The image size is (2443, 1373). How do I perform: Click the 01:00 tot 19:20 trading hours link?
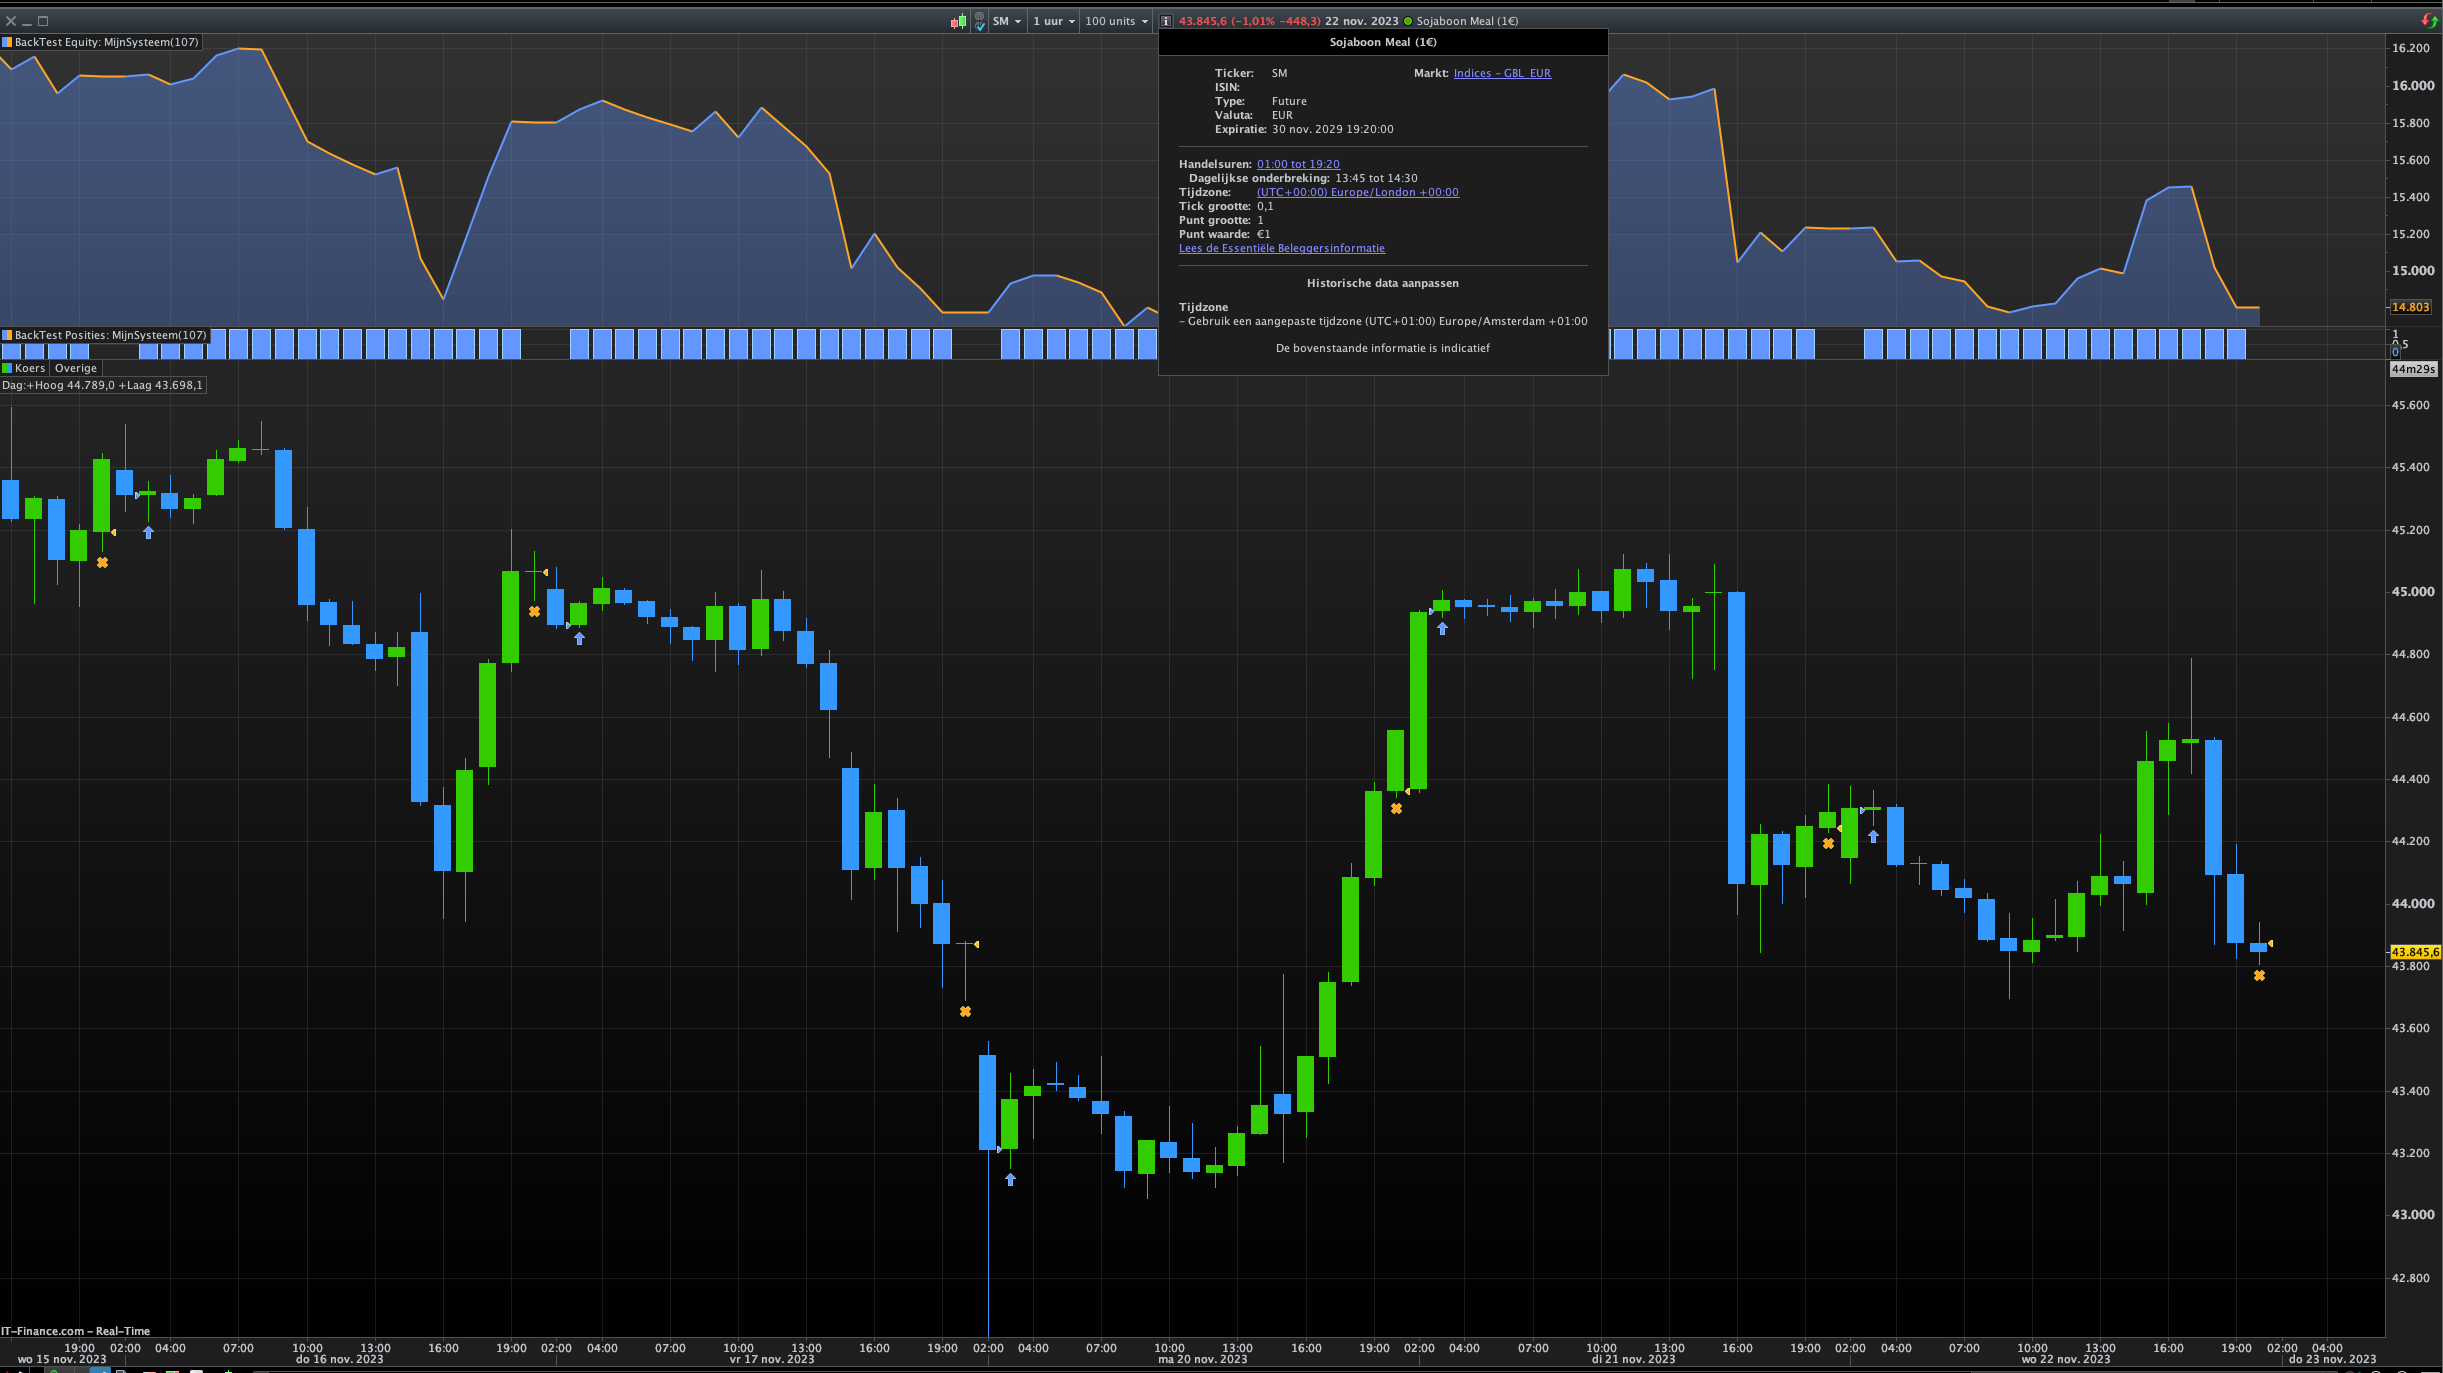click(1298, 164)
